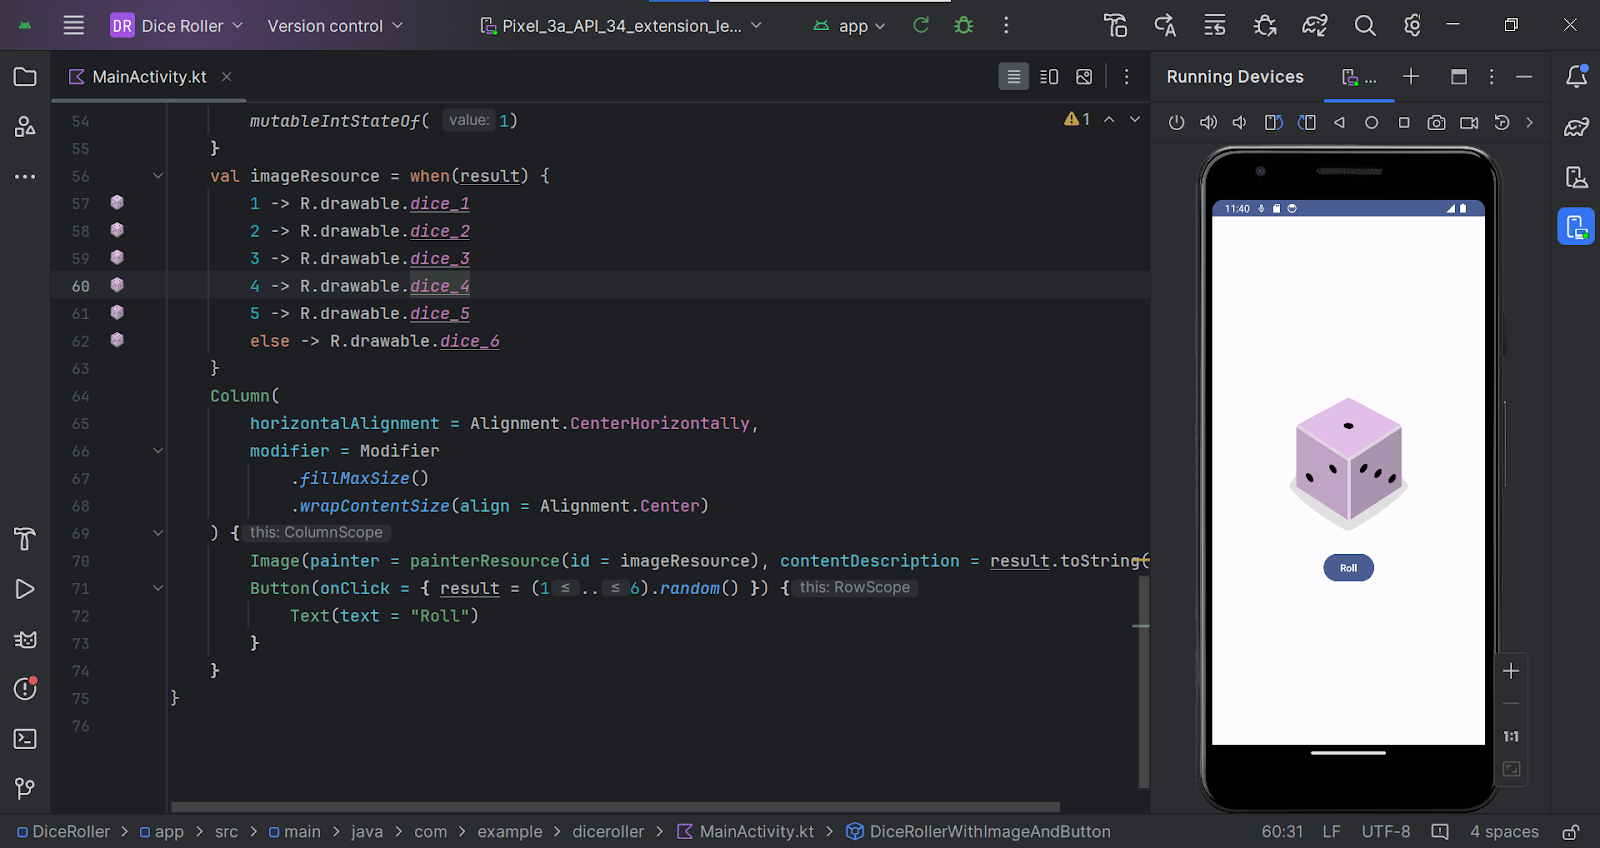Go to previous highlighted problem arrow
1600x848 pixels.
[x=1109, y=119]
